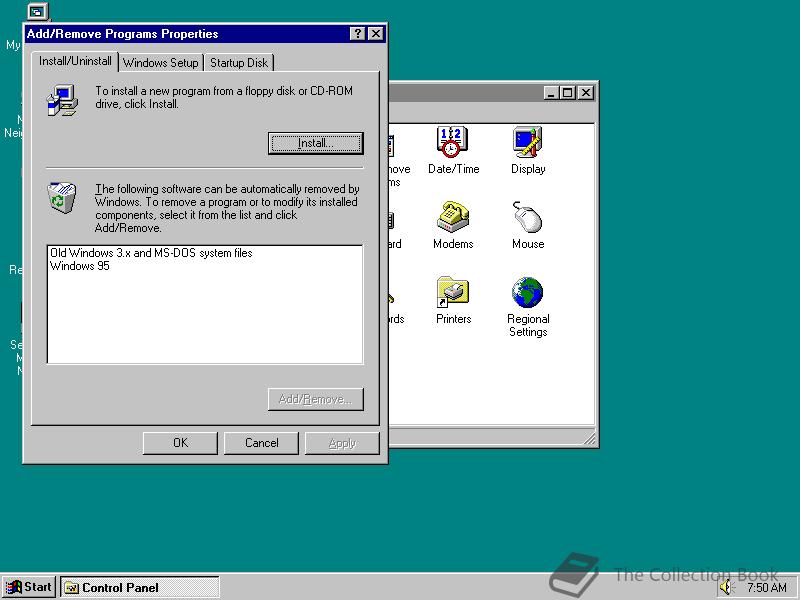This screenshot has height=600, width=800.
Task: Select the Install/Uninstall tab
Action: [75, 61]
